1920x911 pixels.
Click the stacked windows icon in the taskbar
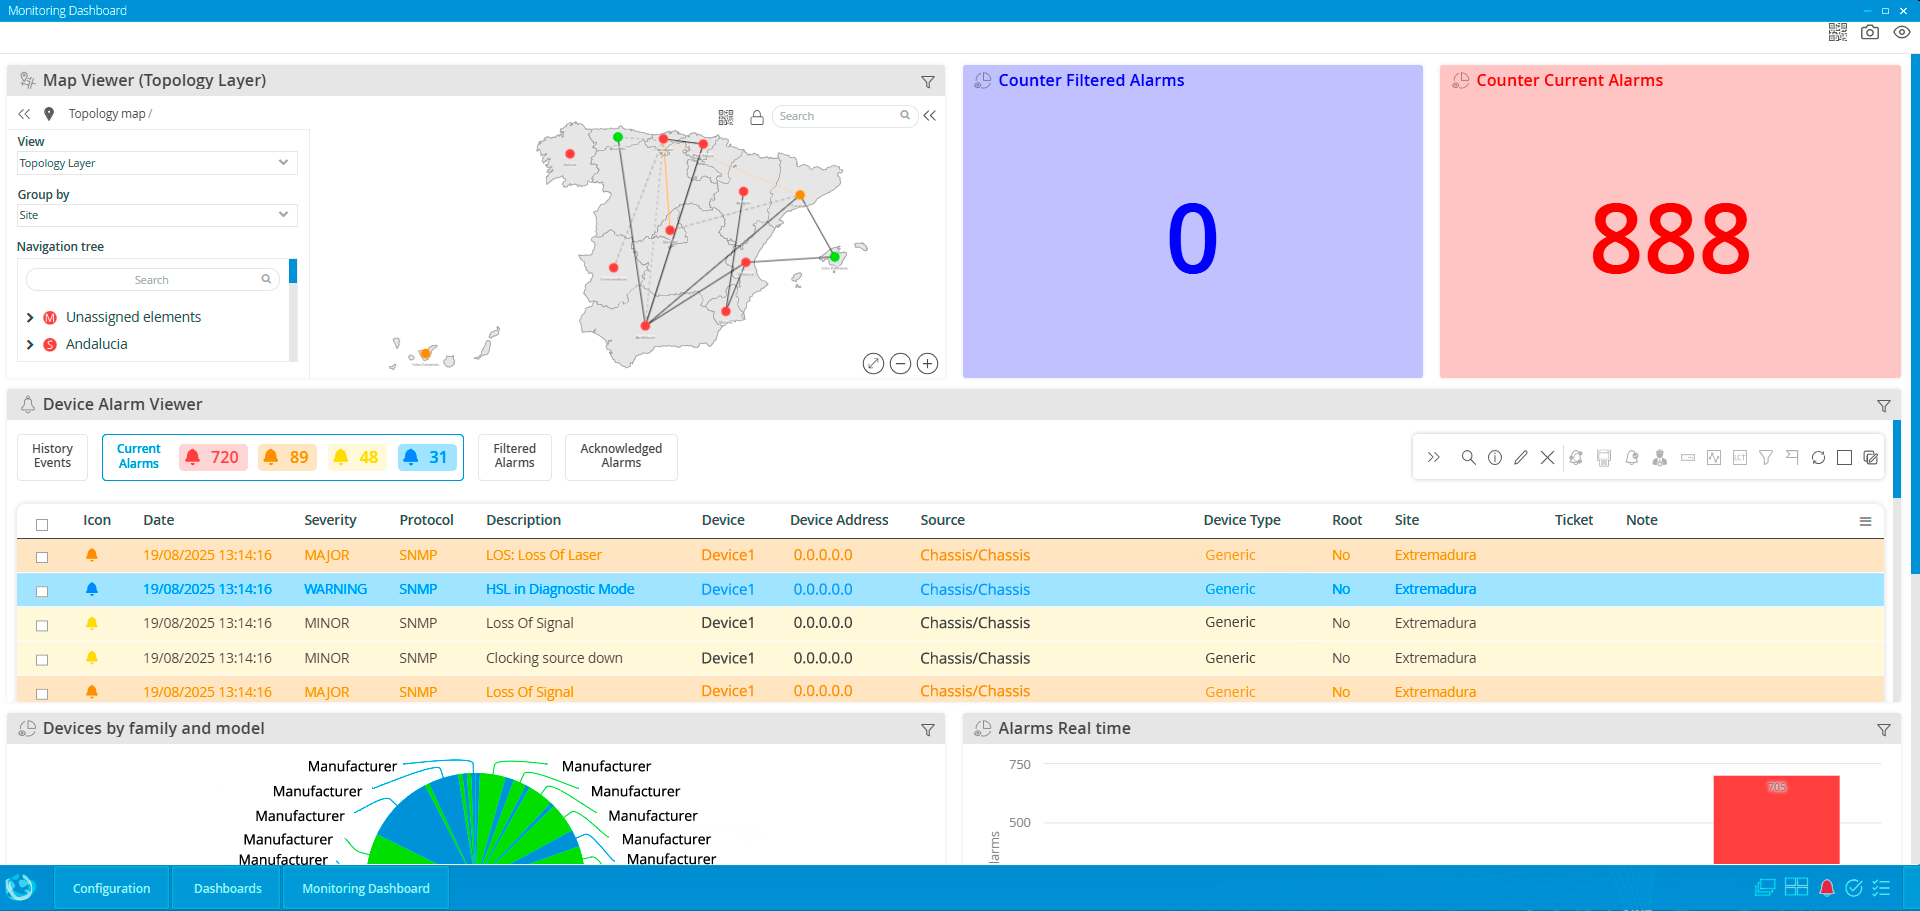[x=1765, y=888]
